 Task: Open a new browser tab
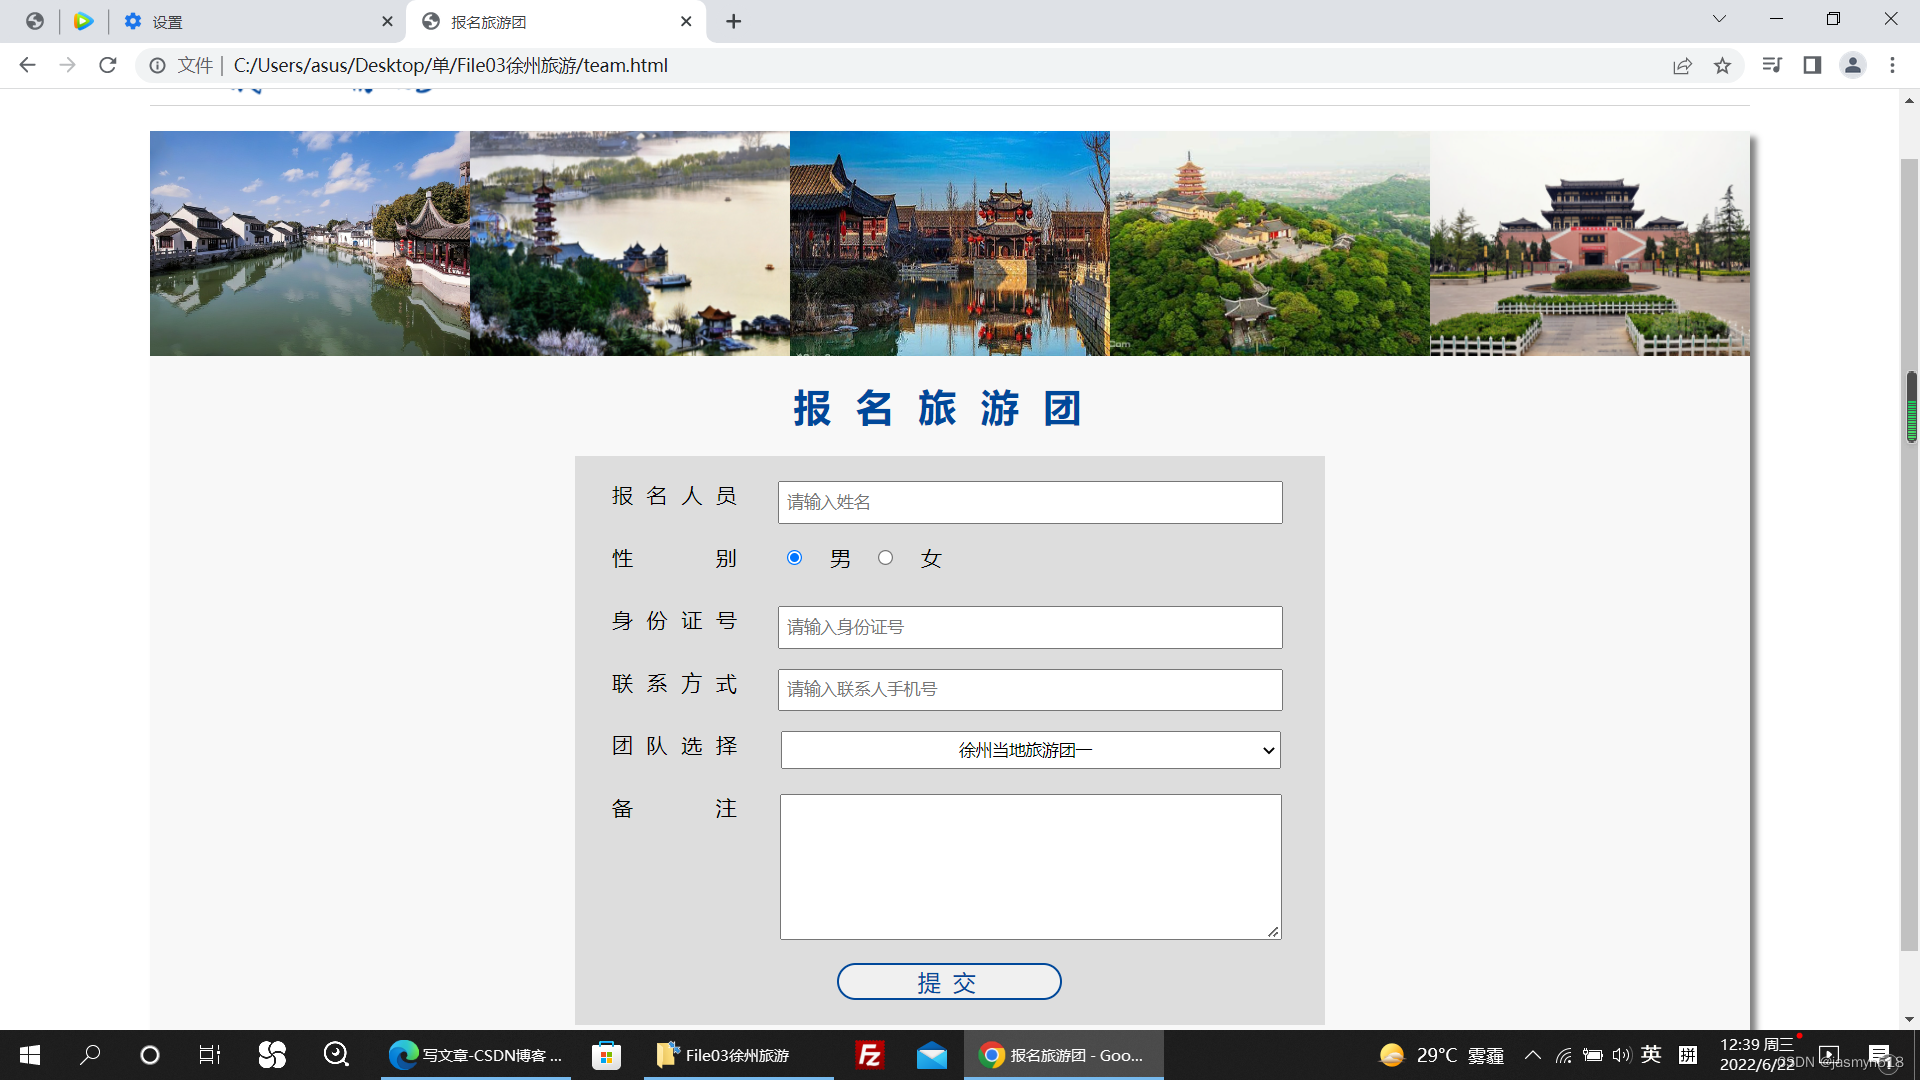(734, 21)
